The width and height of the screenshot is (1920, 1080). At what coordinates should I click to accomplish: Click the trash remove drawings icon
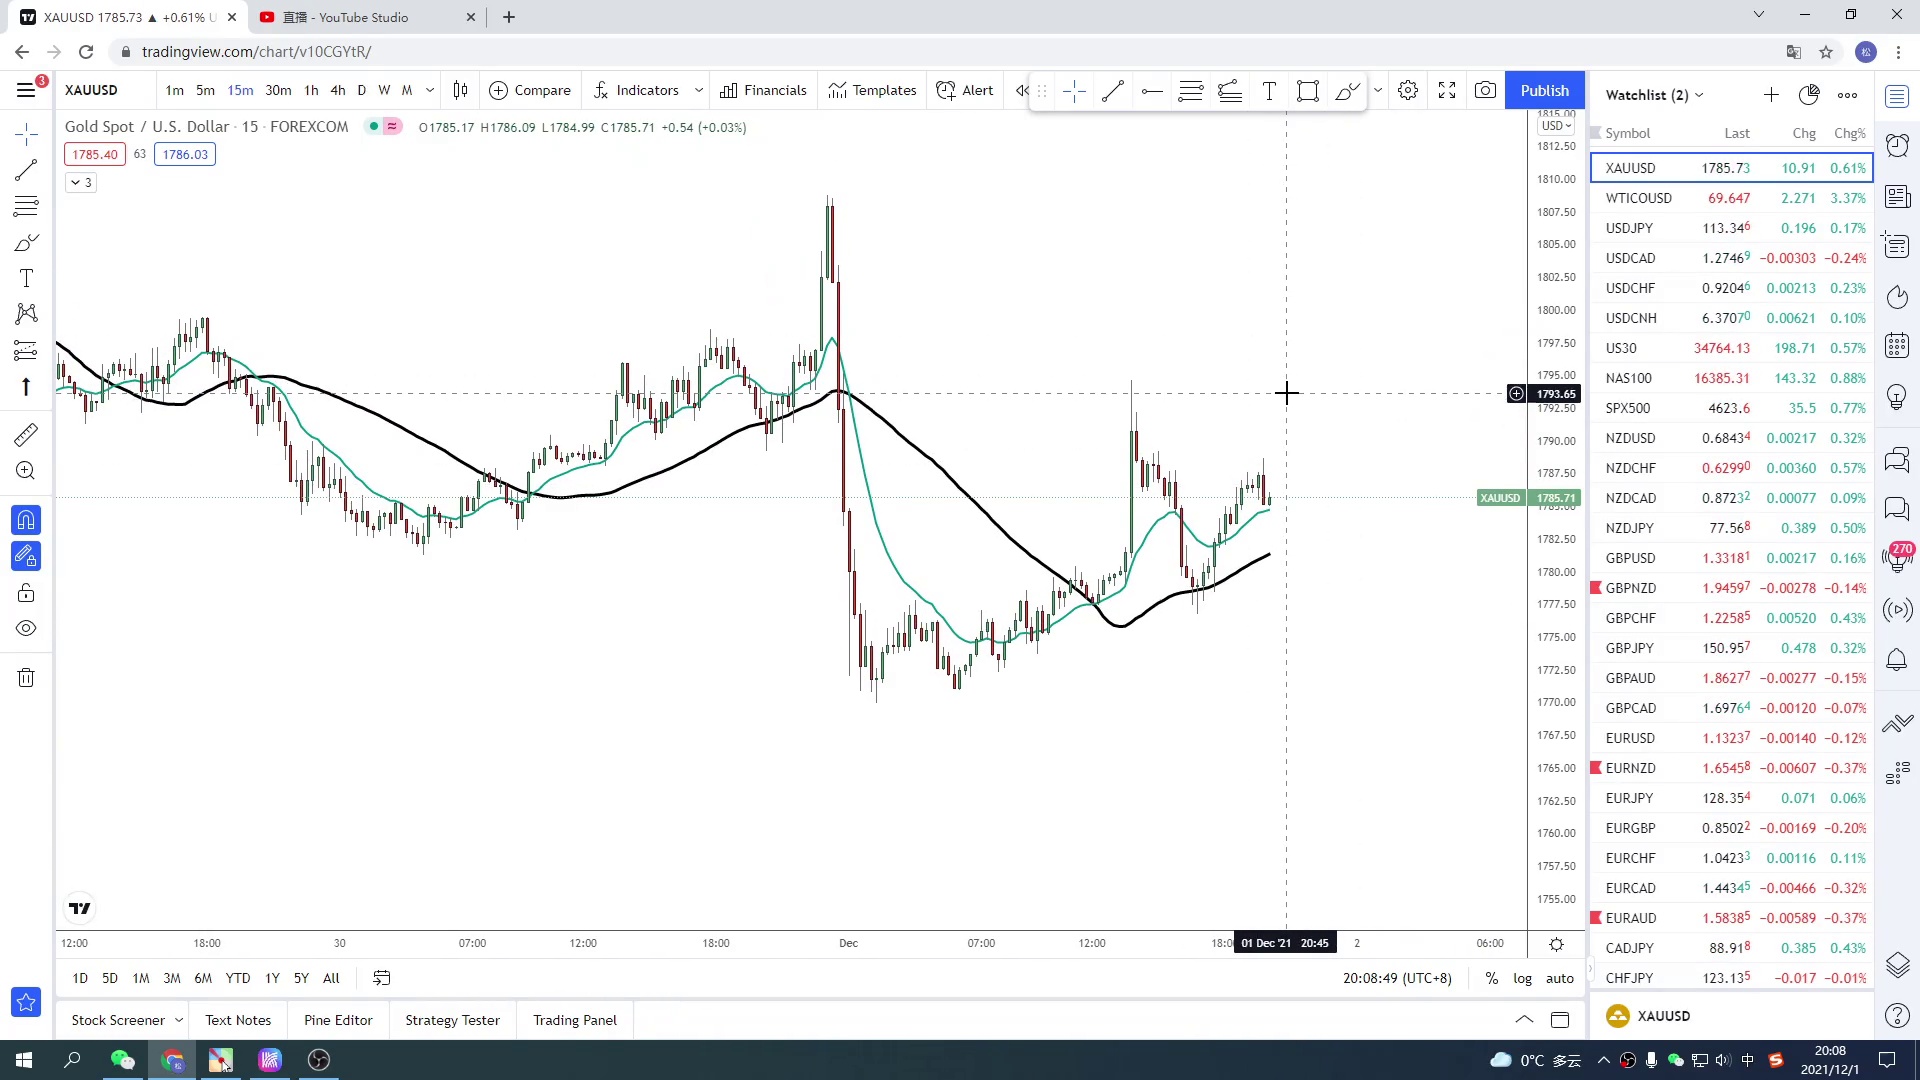click(x=26, y=678)
